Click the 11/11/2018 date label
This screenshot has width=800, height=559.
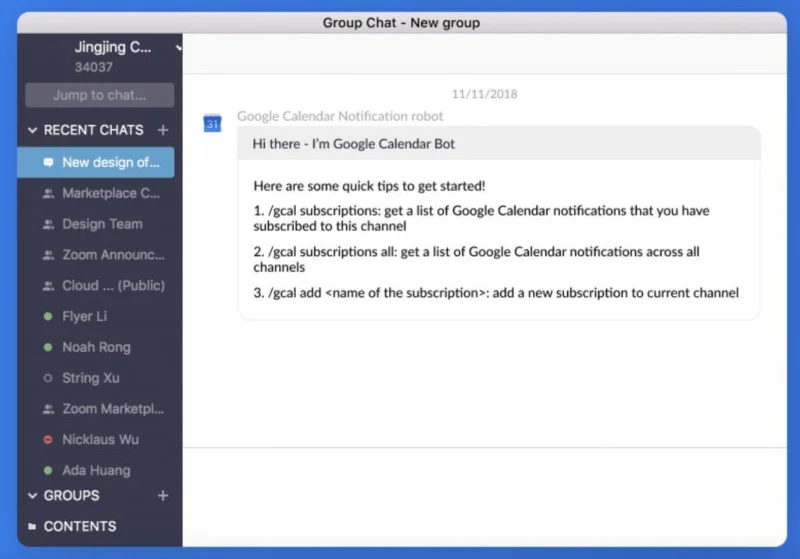click(x=484, y=94)
